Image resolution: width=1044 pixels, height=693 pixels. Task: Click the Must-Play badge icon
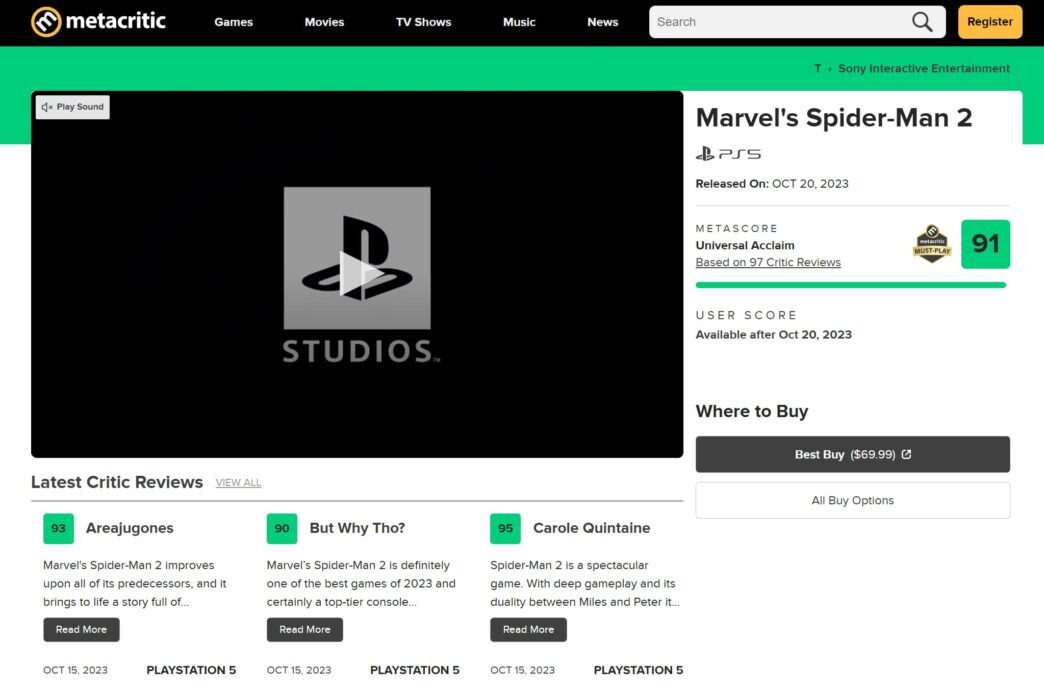932,244
